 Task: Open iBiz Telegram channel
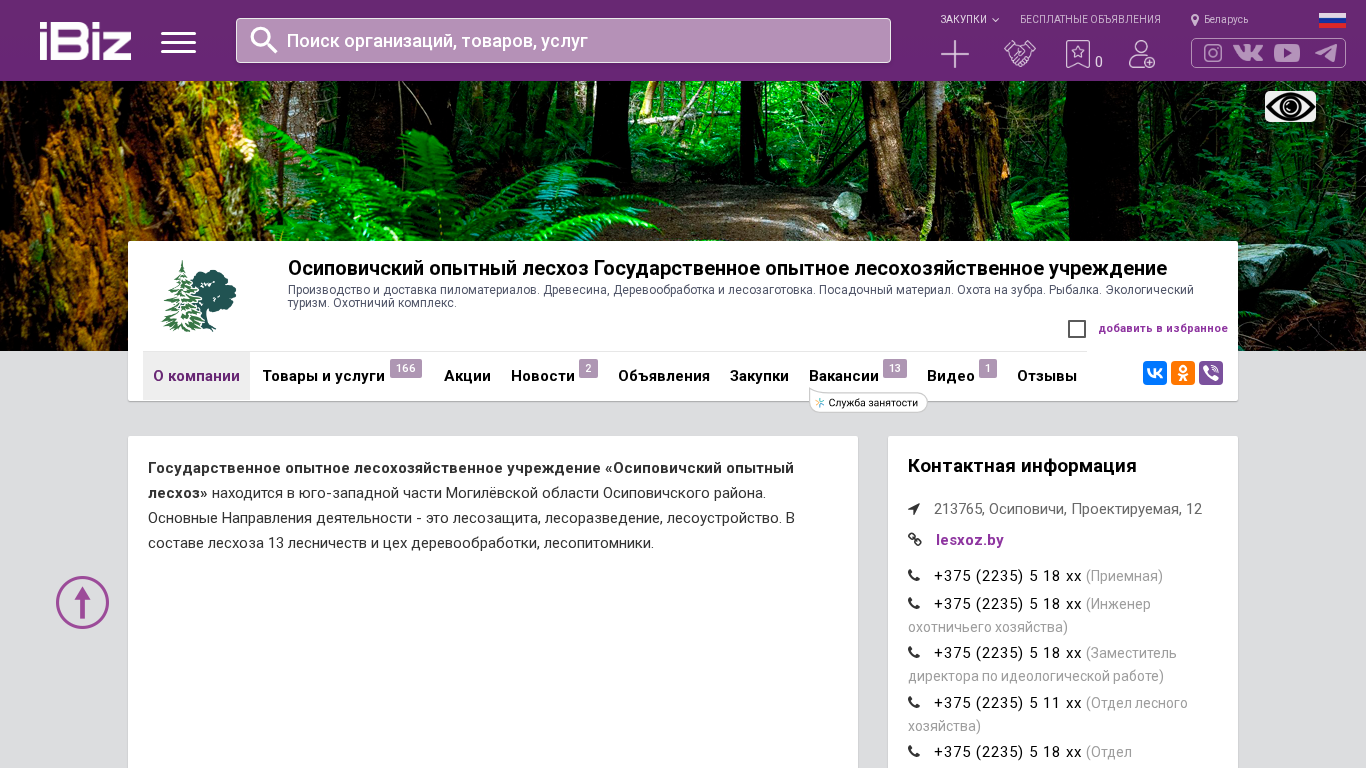[x=1326, y=53]
